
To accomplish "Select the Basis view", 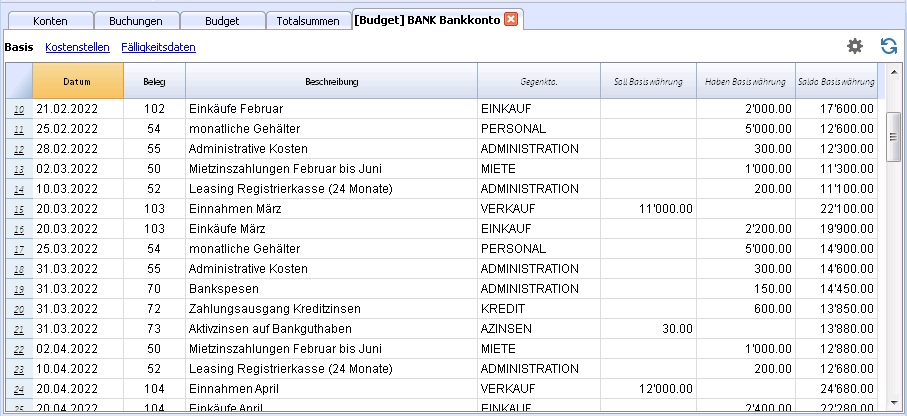I will point(19,47).
